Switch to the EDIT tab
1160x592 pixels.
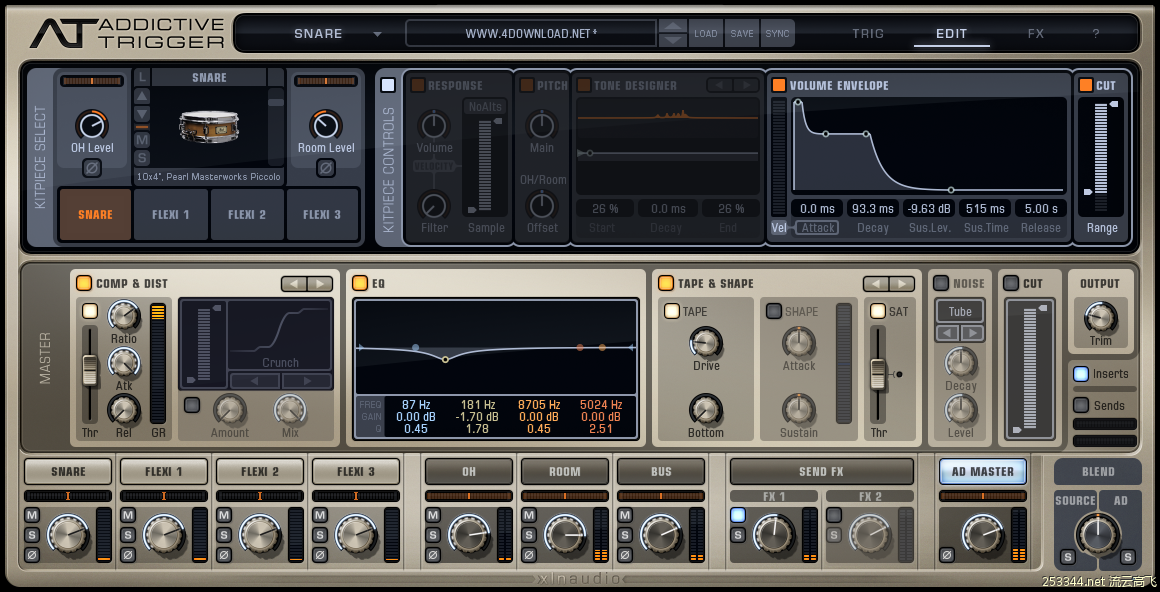tap(951, 33)
